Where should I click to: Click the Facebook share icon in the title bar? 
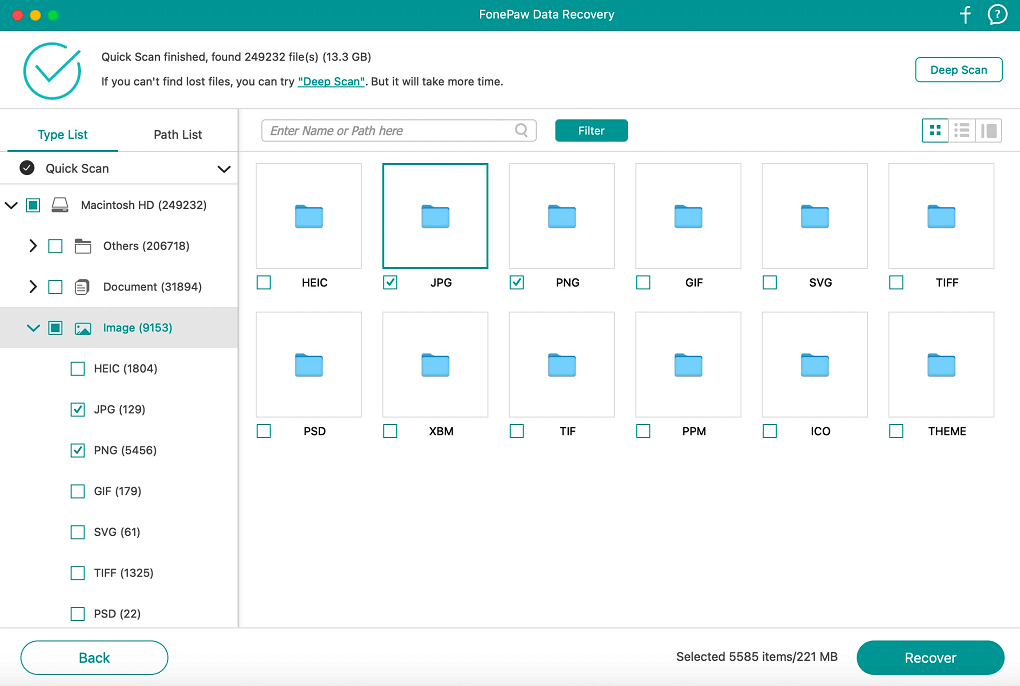pos(964,14)
